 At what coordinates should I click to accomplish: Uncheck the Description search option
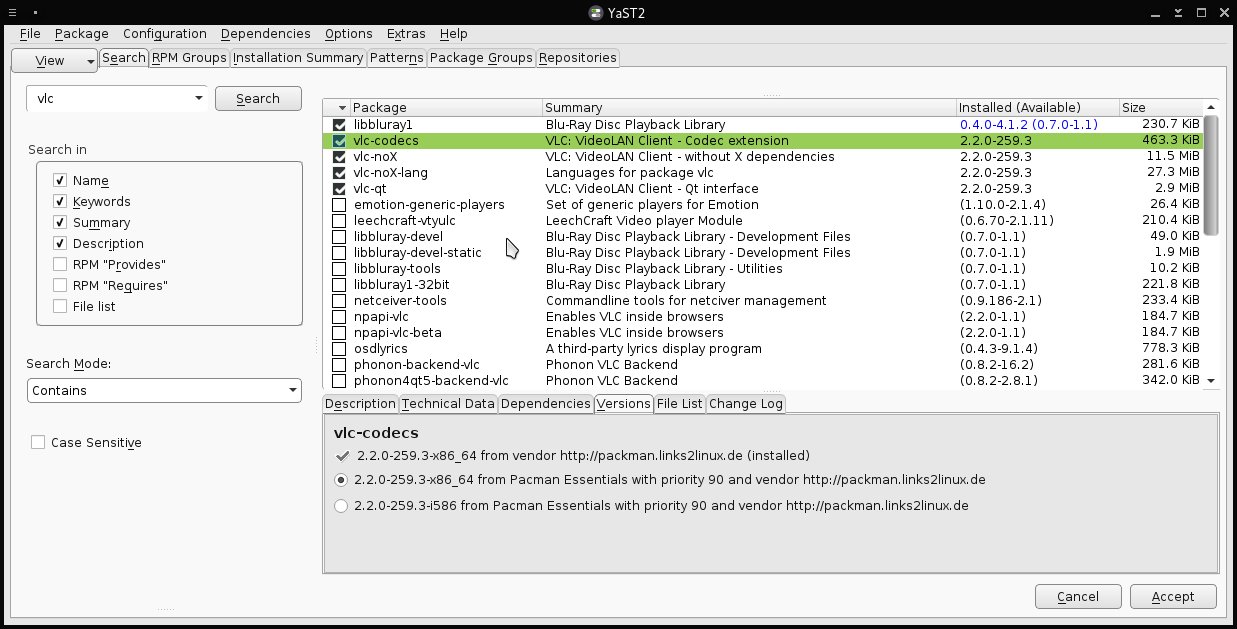pyautogui.click(x=60, y=244)
